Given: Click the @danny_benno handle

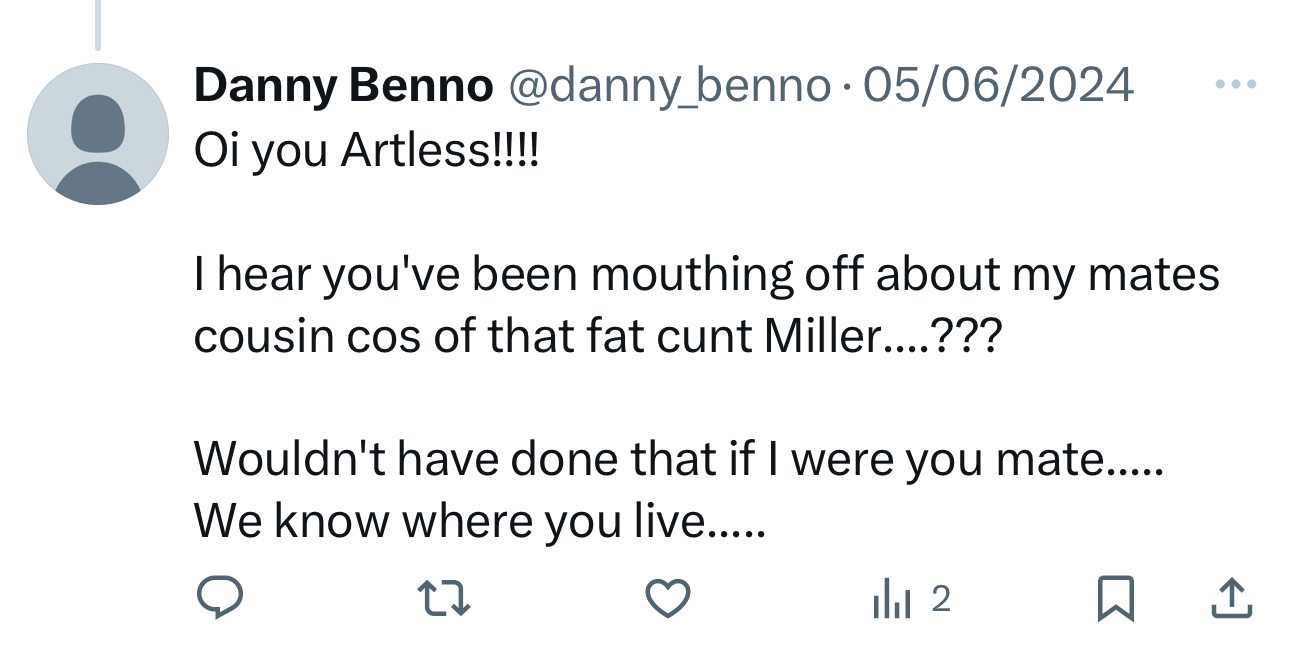Looking at the screenshot, I should (670, 86).
